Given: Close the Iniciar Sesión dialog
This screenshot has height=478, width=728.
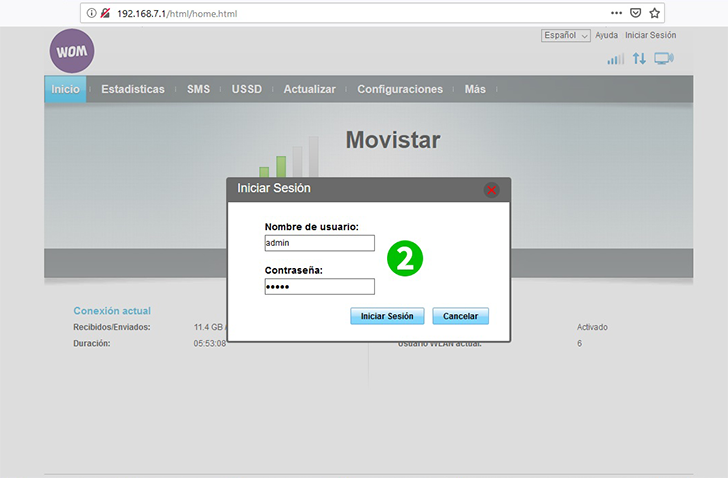Looking at the screenshot, I should click(x=491, y=190).
